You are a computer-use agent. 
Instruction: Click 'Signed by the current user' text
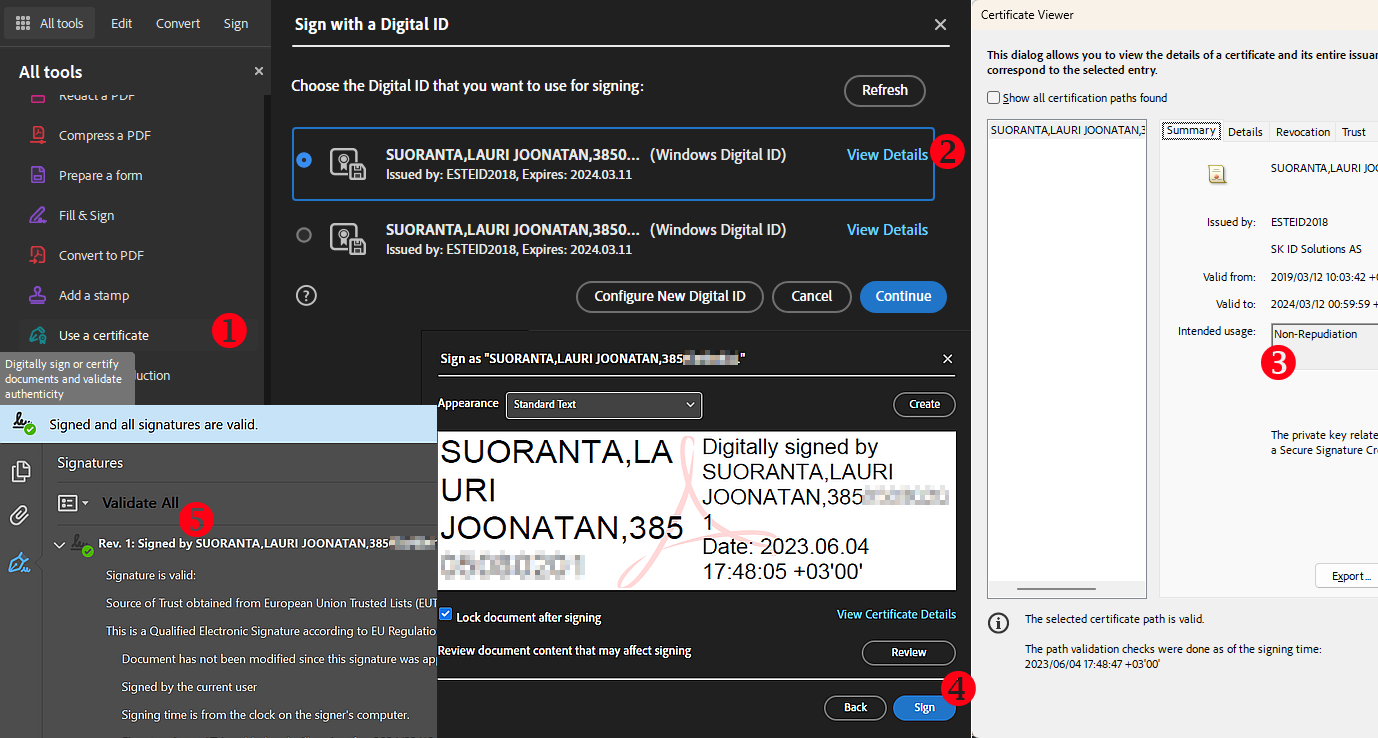coord(189,687)
